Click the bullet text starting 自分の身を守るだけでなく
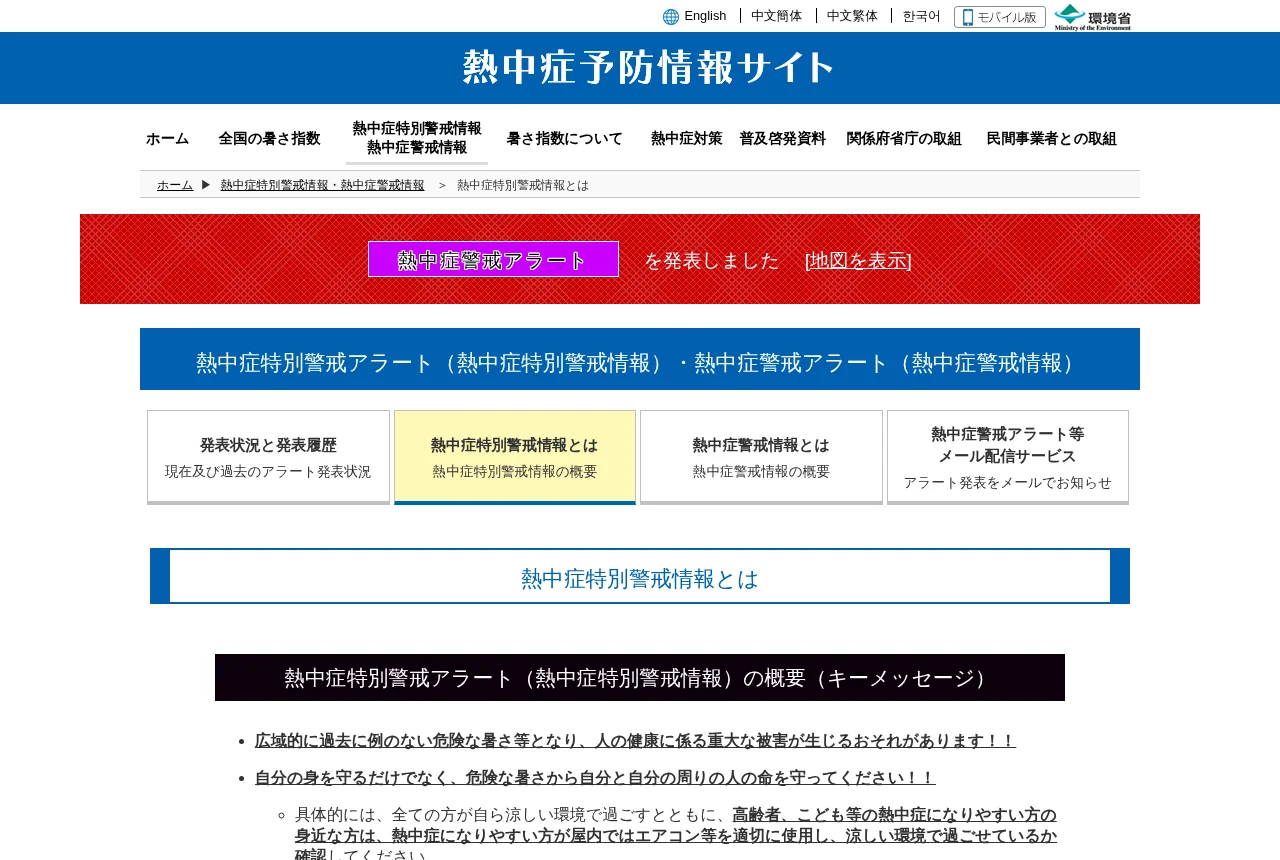Viewport: 1280px width, 860px height. 595,778
